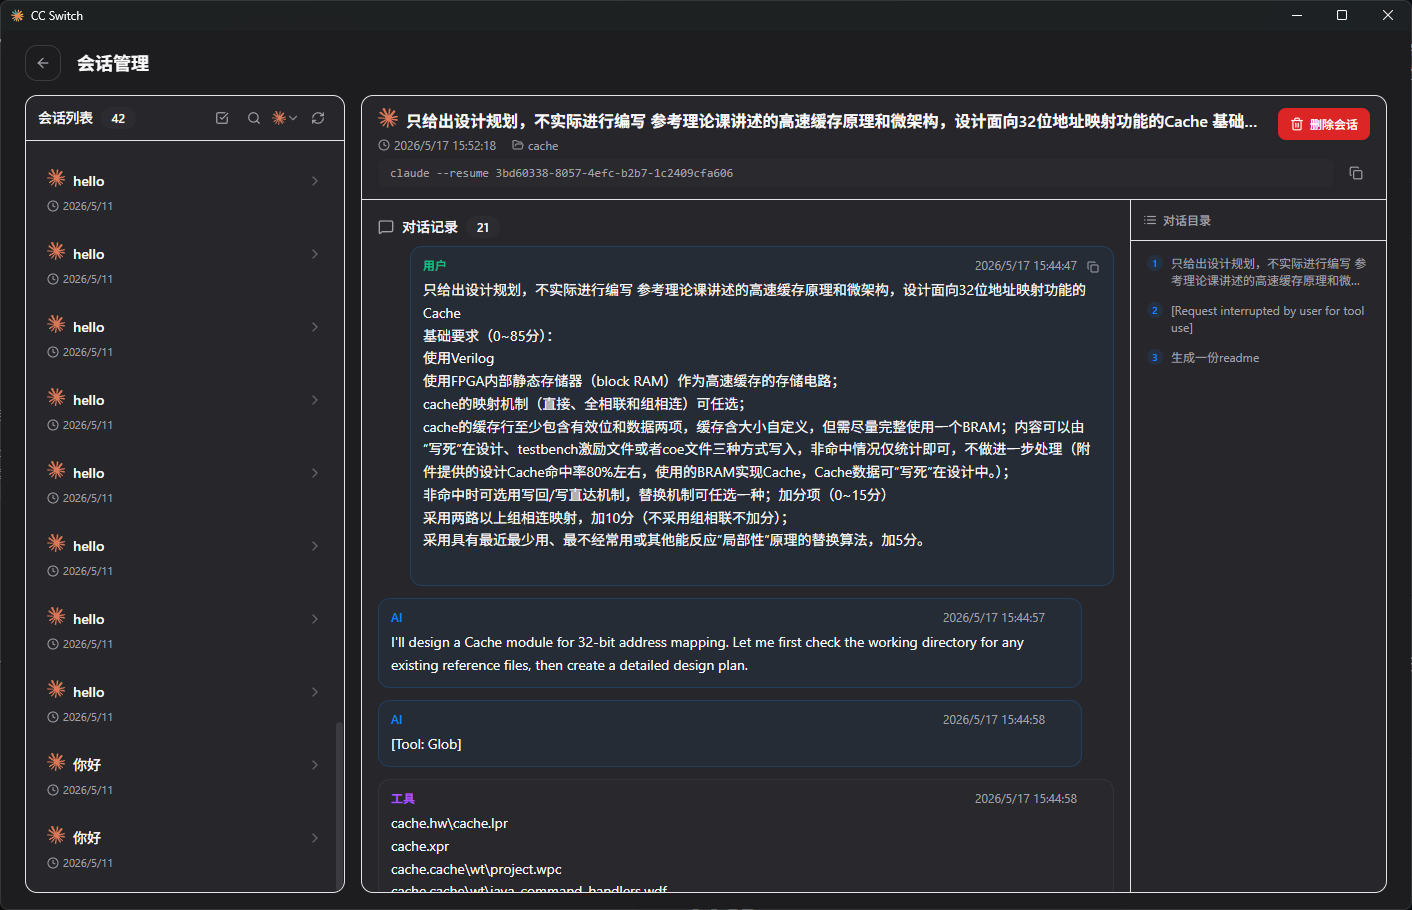The width and height of the screenshot is (1412, 910).
Task: Jump to outline entry 生成一份readme
Action: pyautogui.click(x=1257, y=358)
